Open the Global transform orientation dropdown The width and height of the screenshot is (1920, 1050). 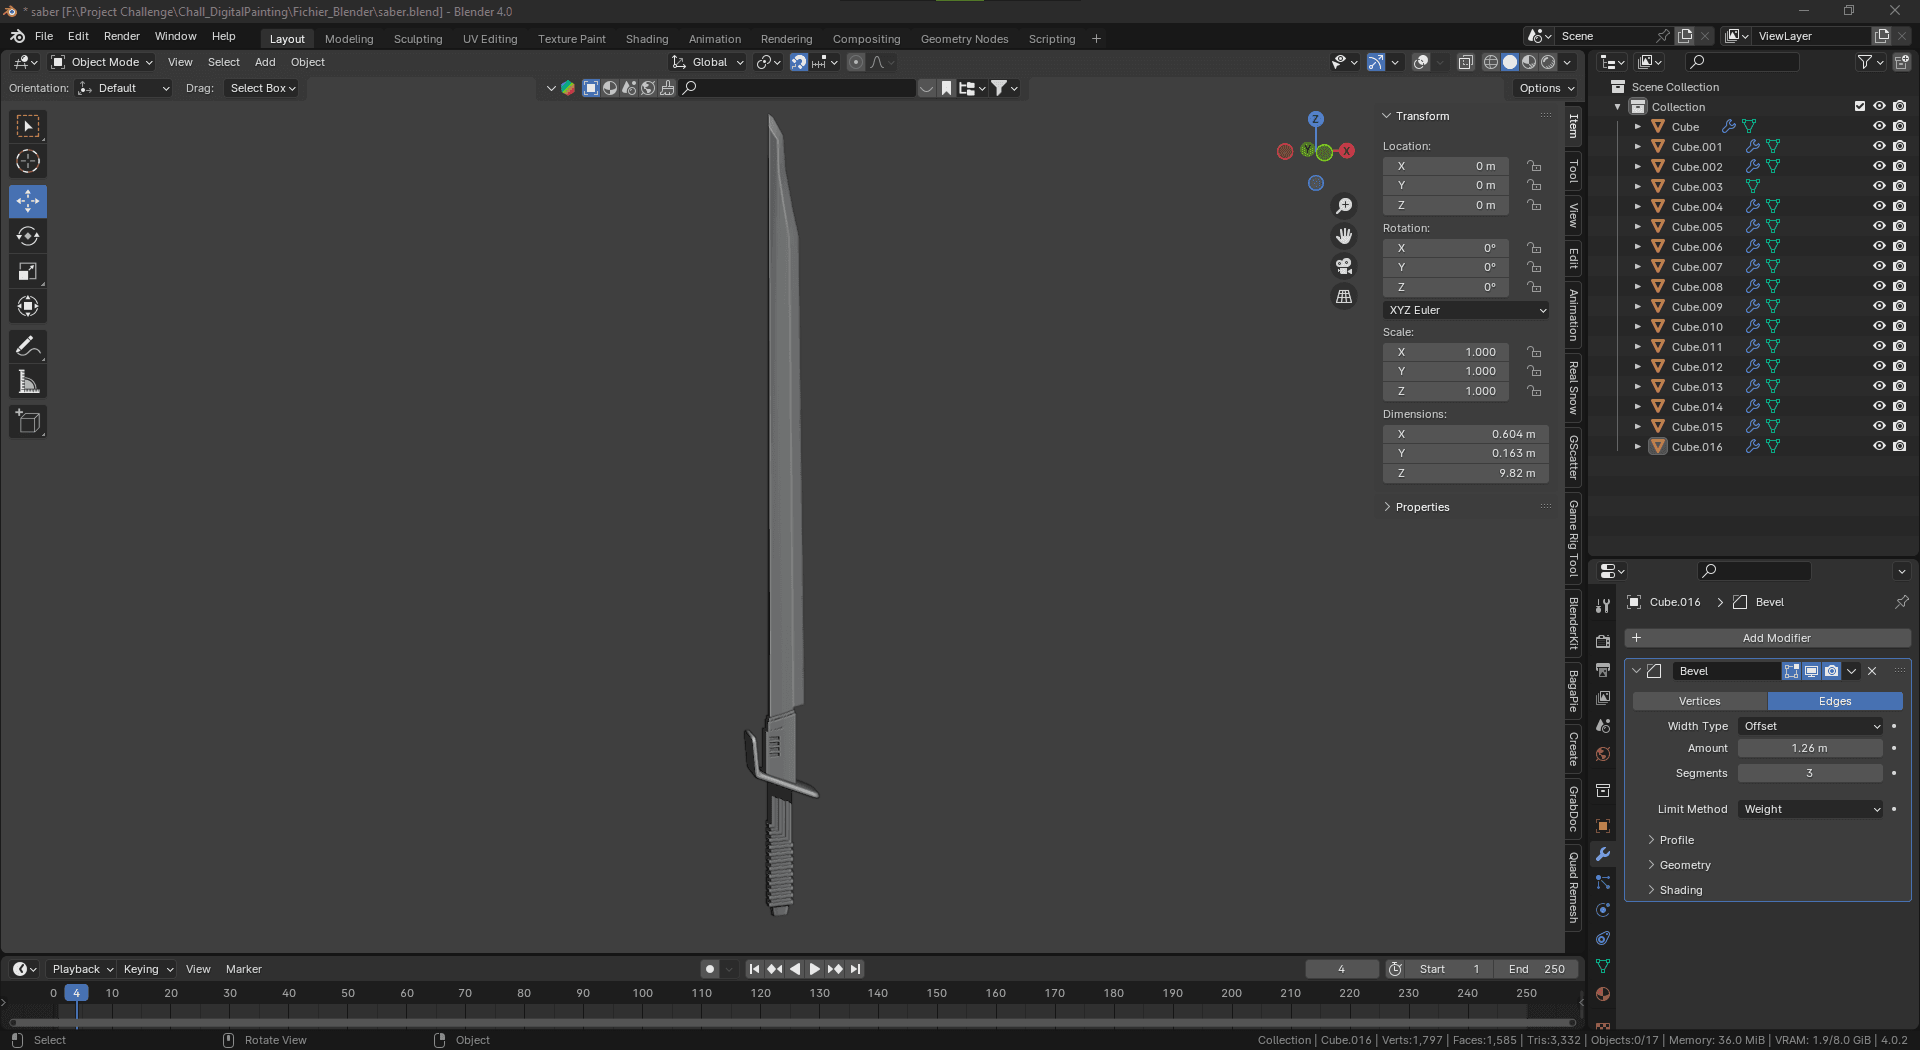pyautogui.click(x=708, y=62)
